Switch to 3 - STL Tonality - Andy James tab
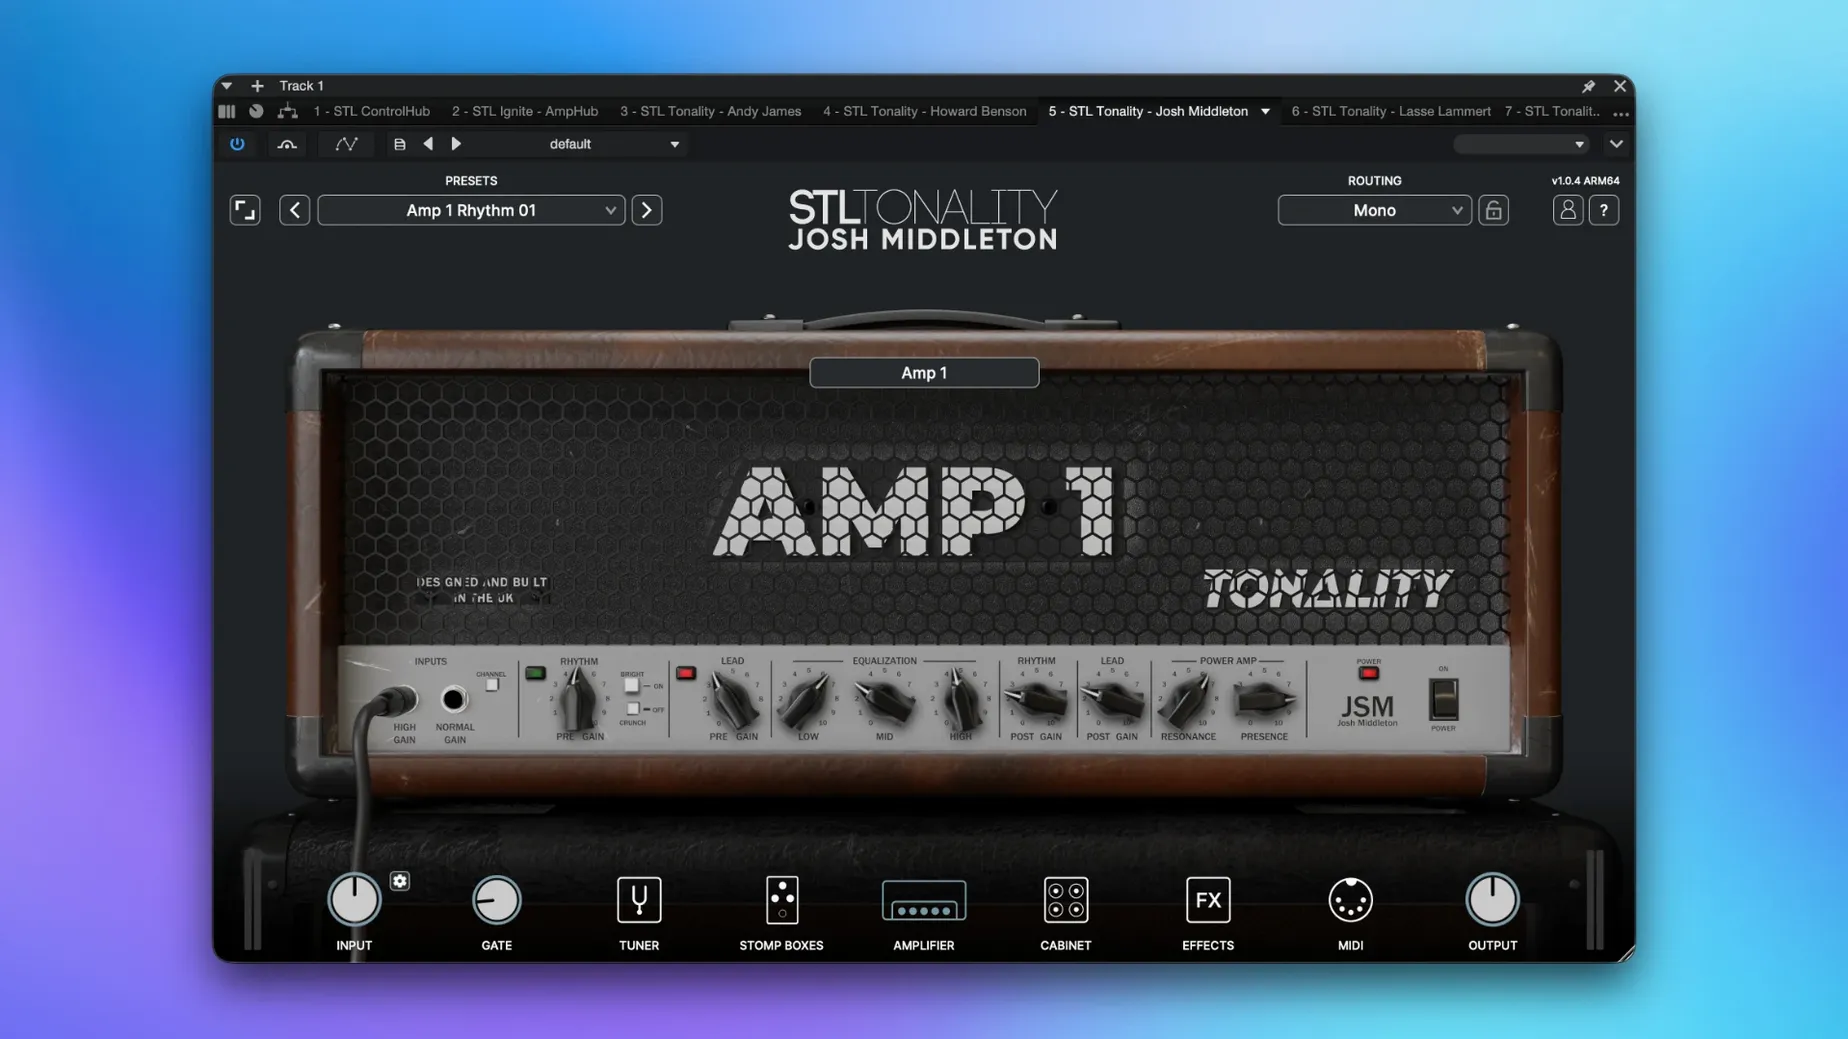This screenshot has height=1039, width=1848. tap(710, 111)
